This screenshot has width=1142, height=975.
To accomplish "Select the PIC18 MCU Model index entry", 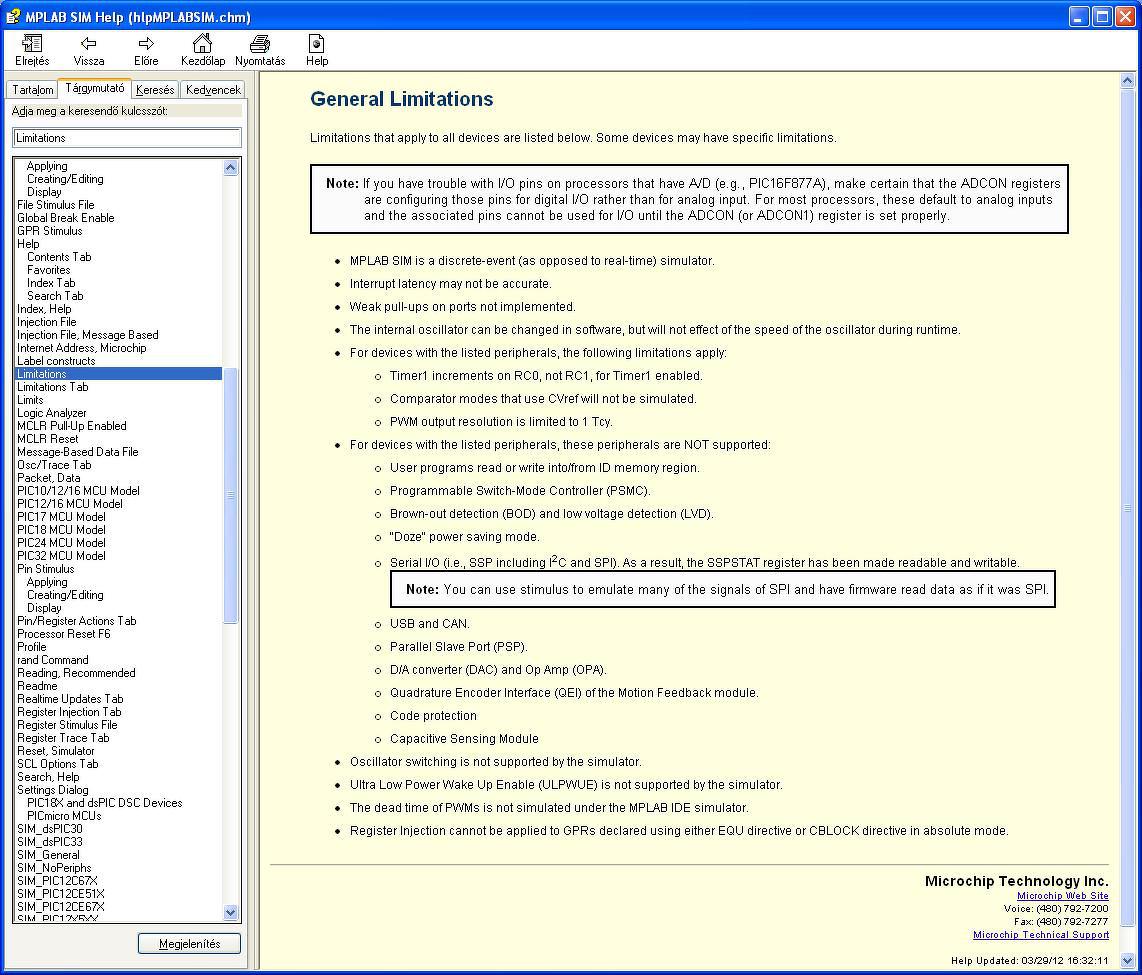I will coord(61,529).
